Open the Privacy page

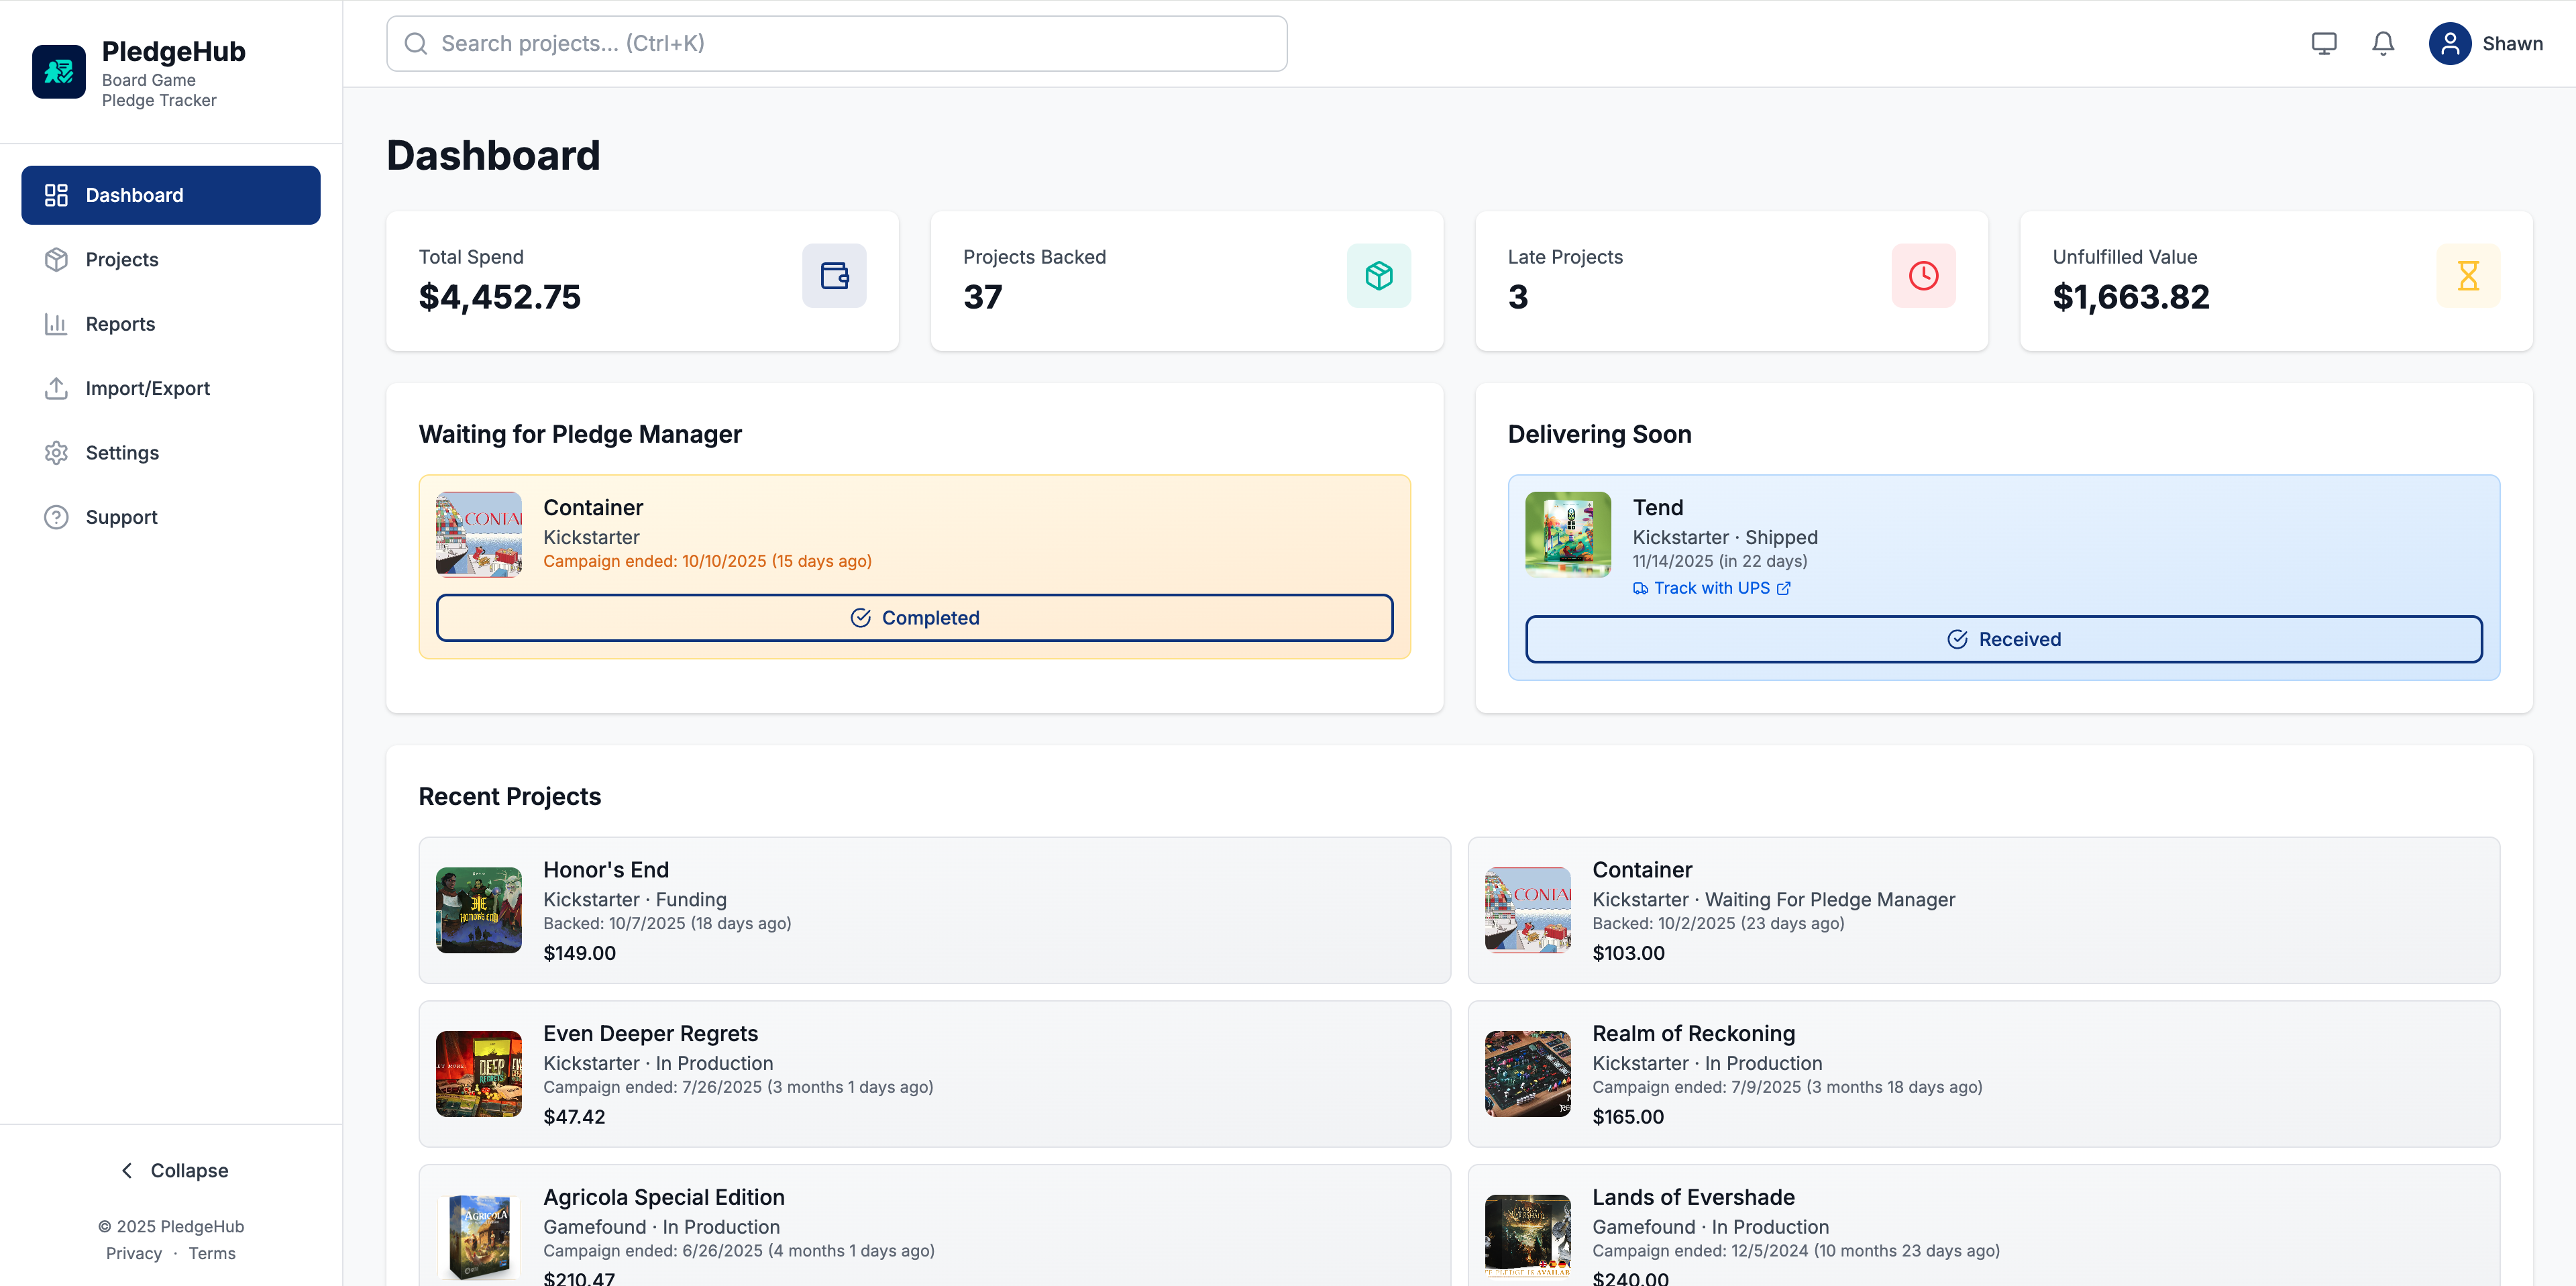[x=133, y=1253]
